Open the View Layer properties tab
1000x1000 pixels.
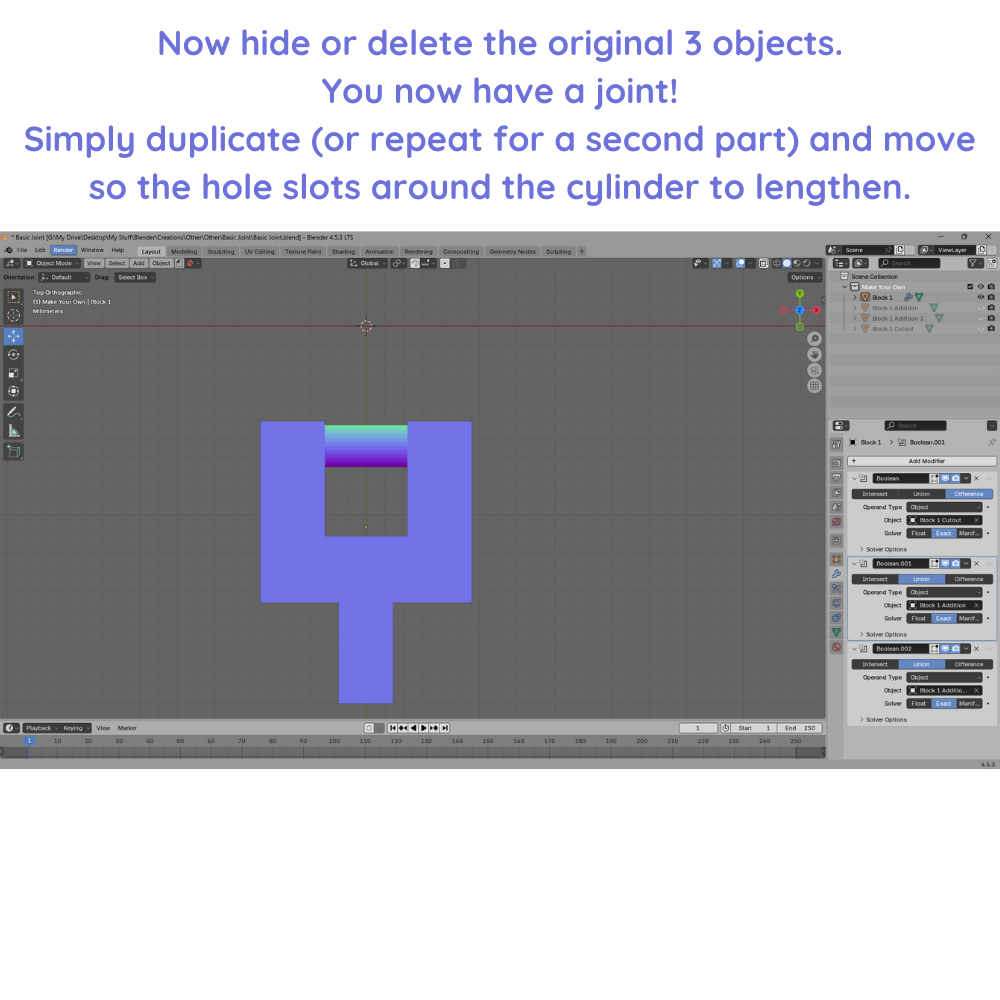point(836,492)
